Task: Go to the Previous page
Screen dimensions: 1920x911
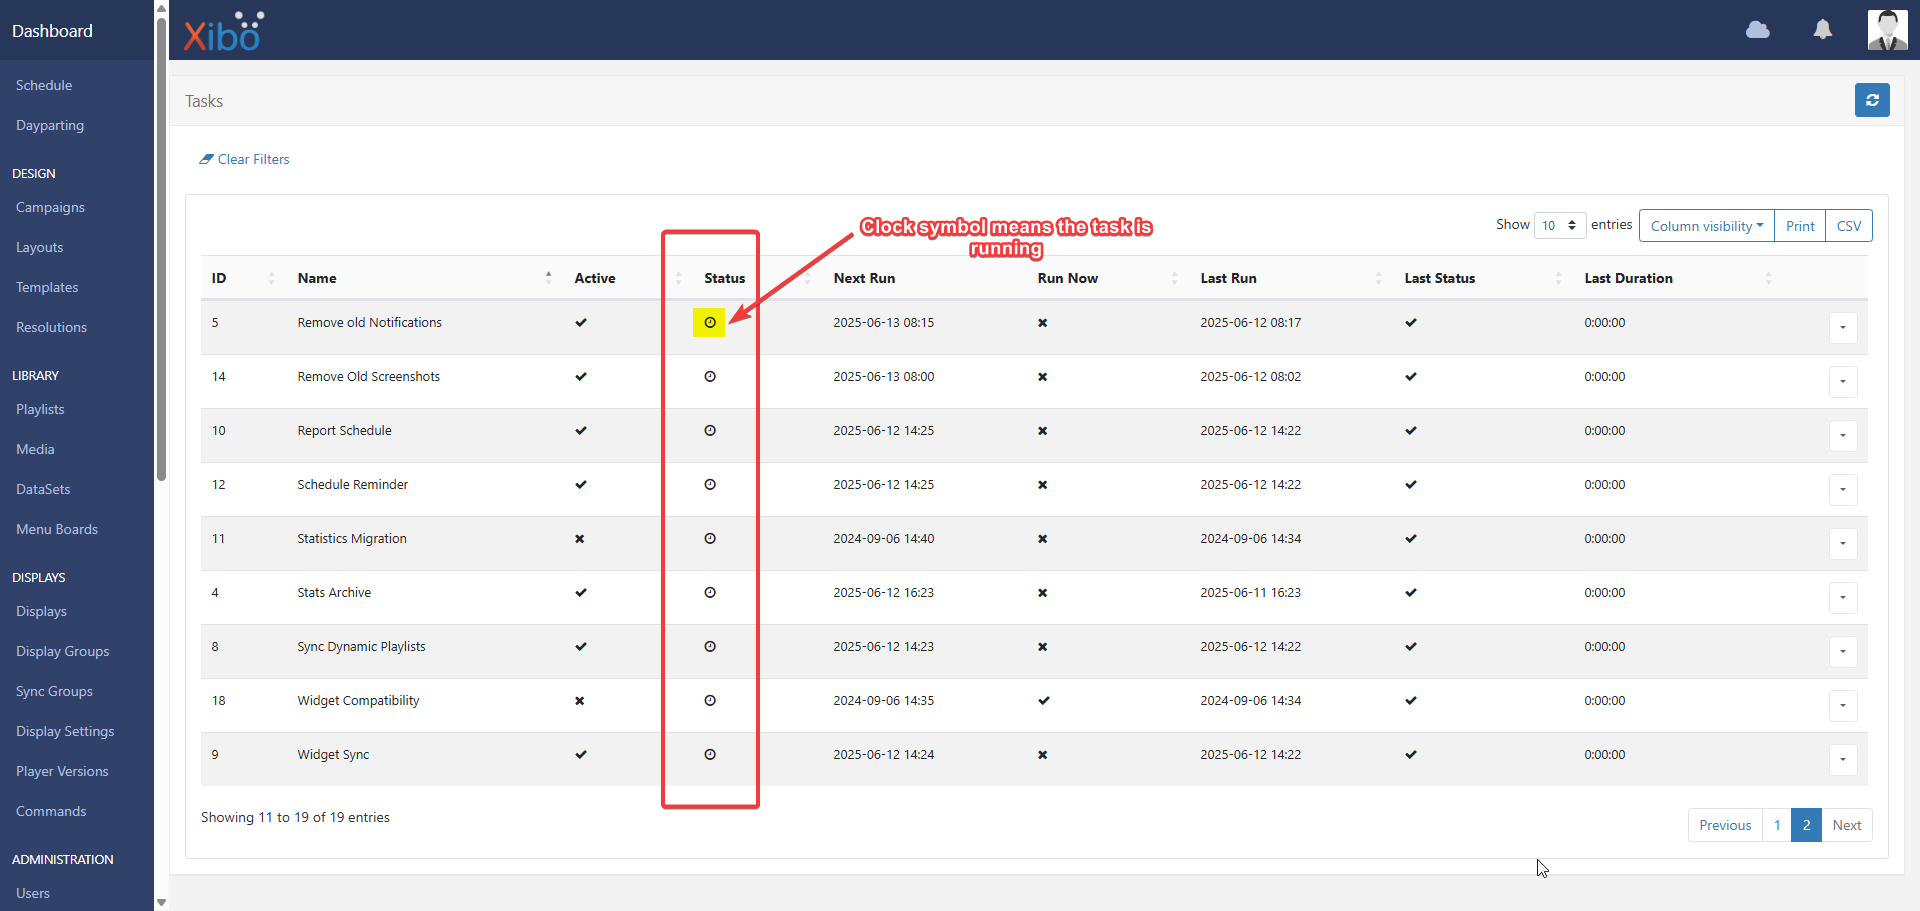Action: 1724,825
